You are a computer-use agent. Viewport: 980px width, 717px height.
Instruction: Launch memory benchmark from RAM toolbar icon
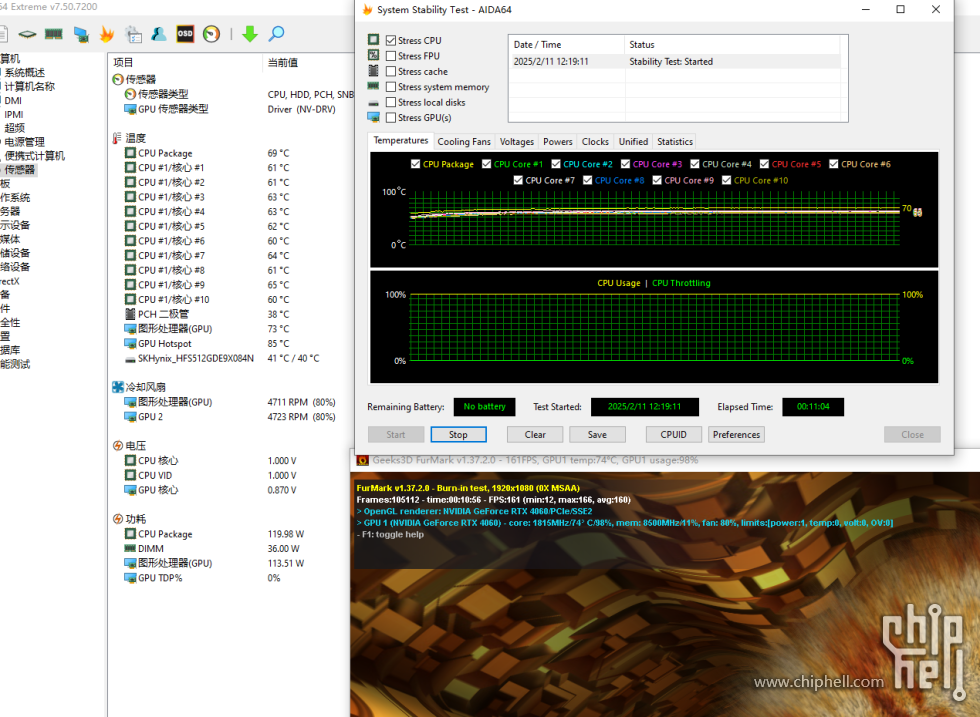click(54, 34)
